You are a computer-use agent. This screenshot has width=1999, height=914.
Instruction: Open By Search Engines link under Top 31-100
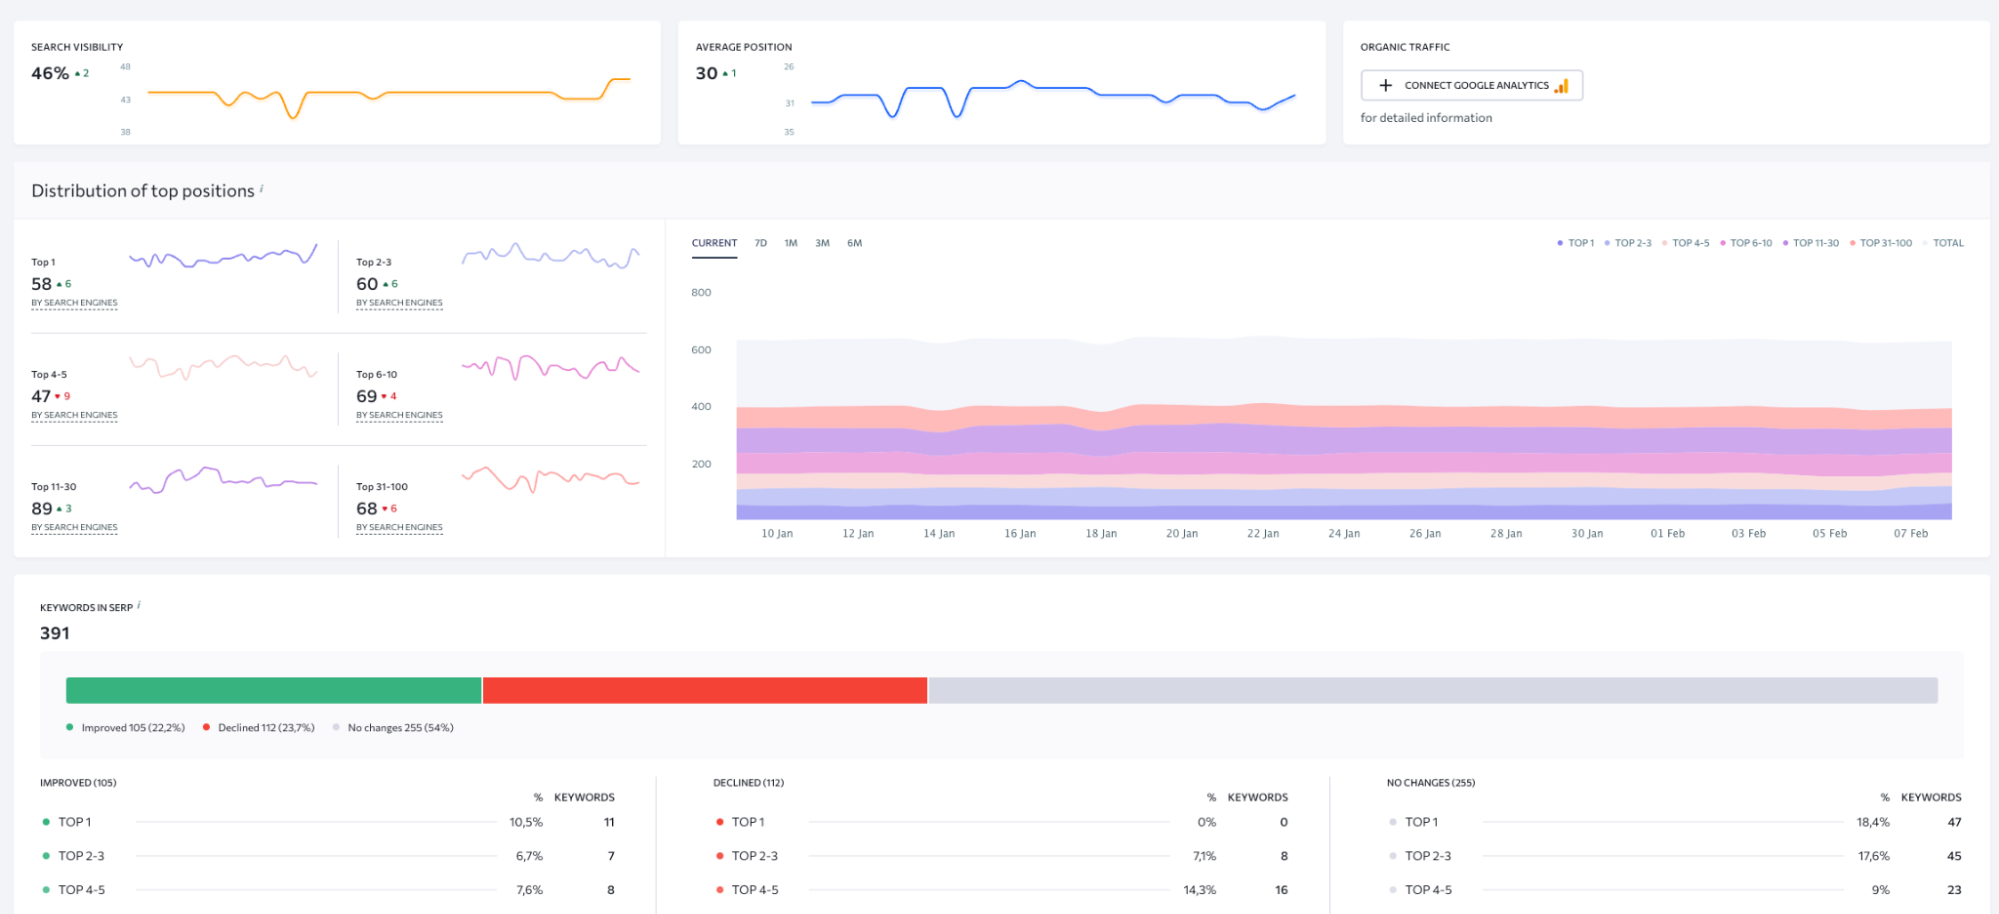pos(399,527)
